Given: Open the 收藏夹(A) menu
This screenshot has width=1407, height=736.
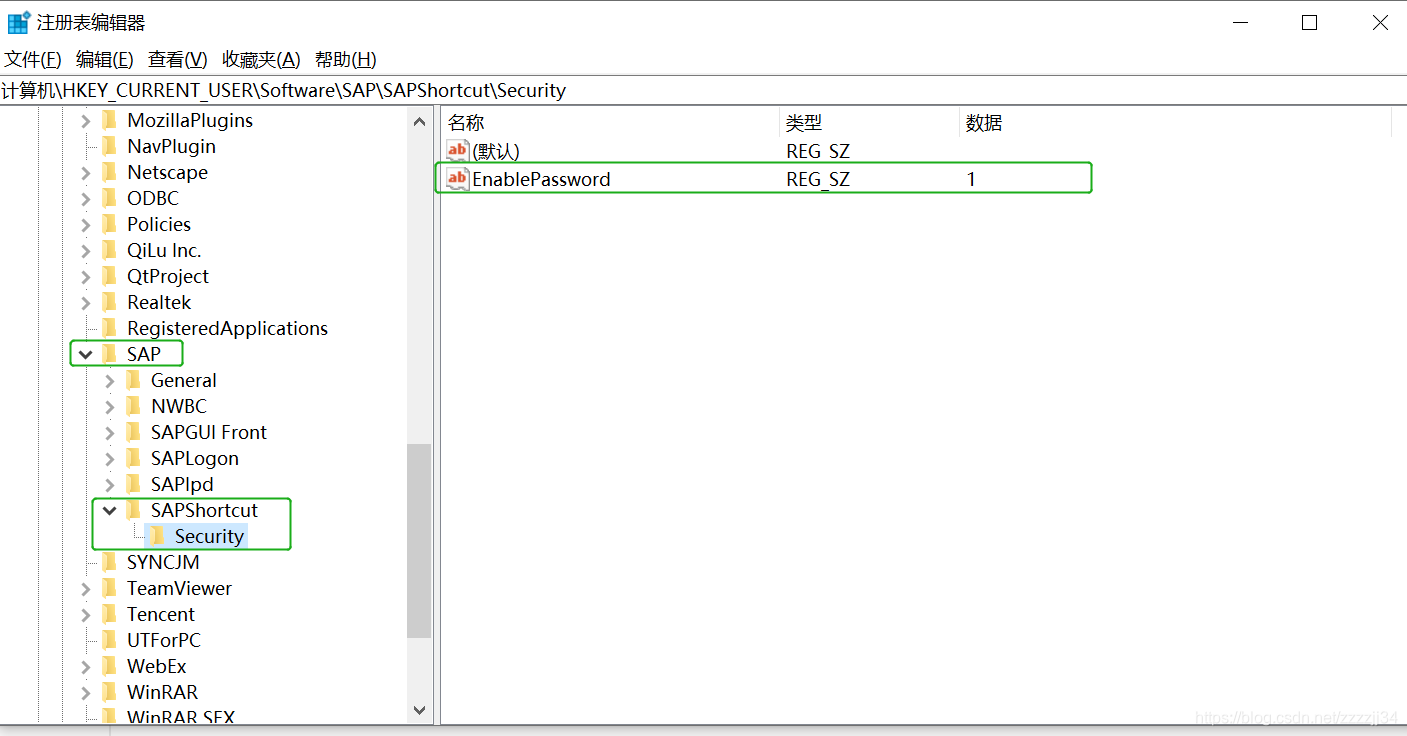Looking at the screenshot, I should 261,59.
